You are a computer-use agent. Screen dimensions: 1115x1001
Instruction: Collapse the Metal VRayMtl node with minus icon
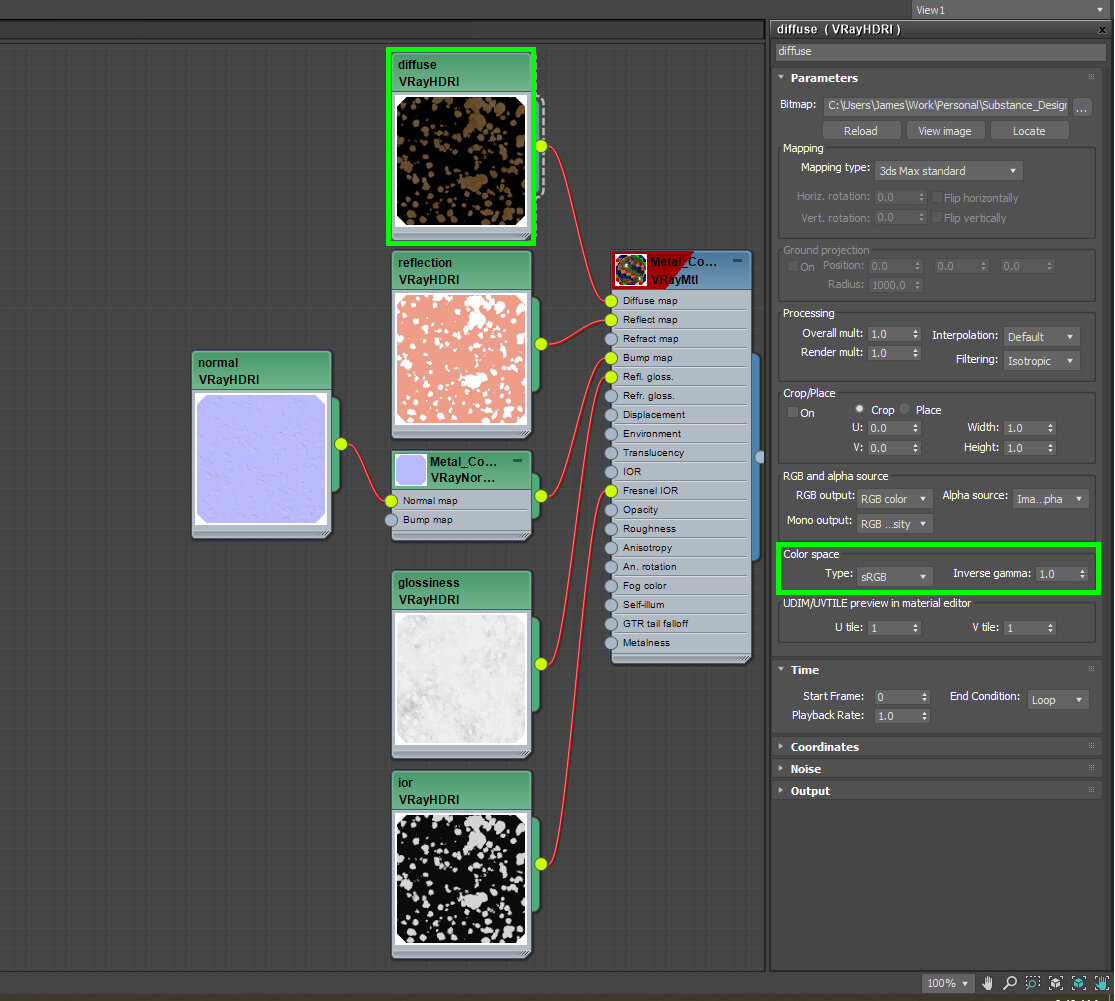pyautogui.click(x=737, y=260)
